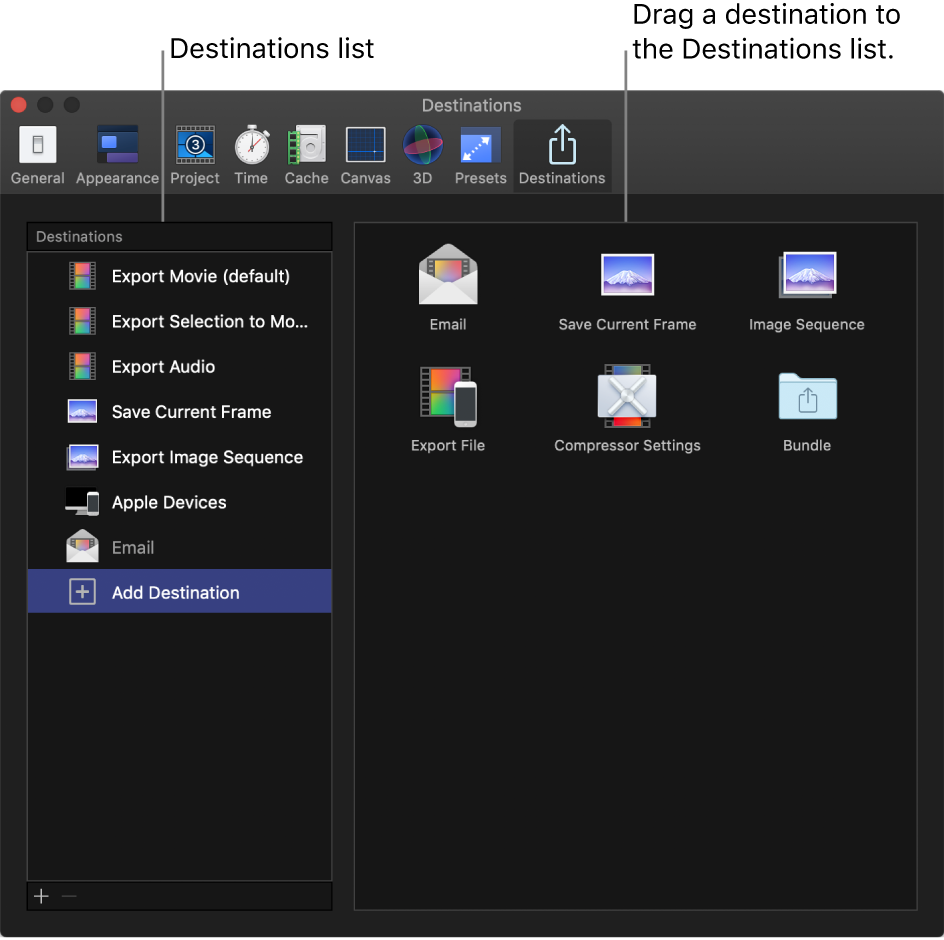Open the Cache preferences pane
The height and width of the screenshot is (940, 944).
tap(306, 155)
